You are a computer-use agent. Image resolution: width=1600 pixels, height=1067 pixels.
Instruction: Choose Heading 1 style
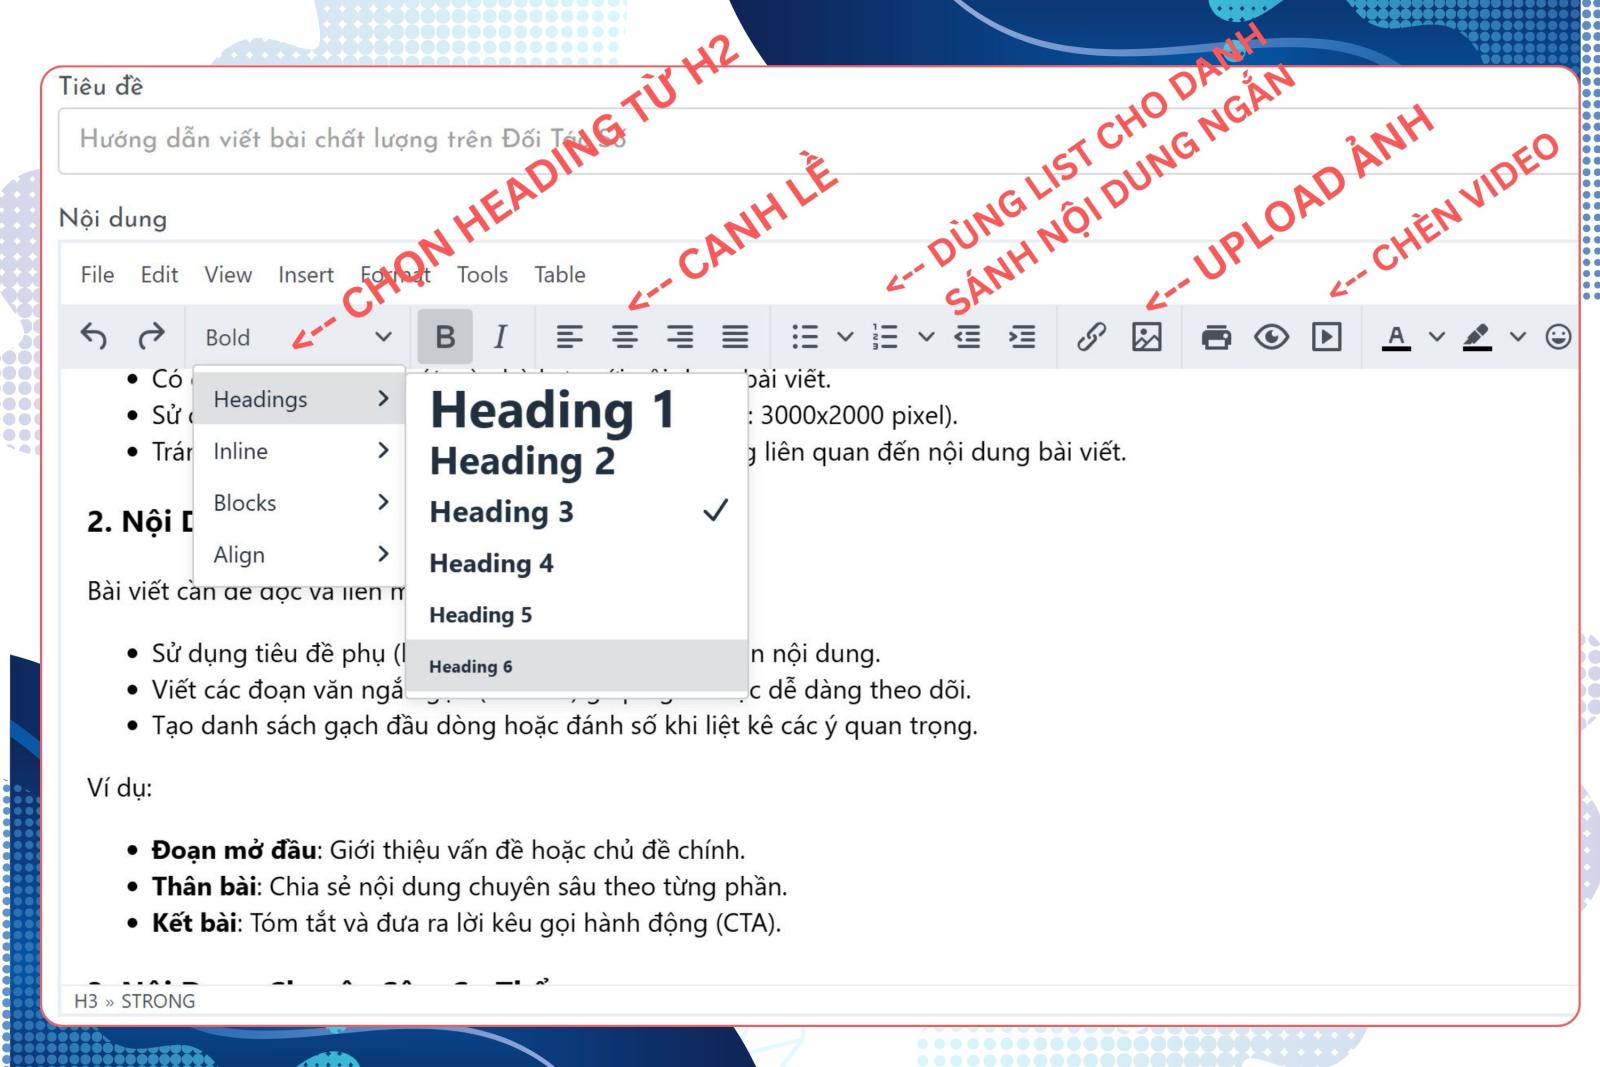[577, 410]
